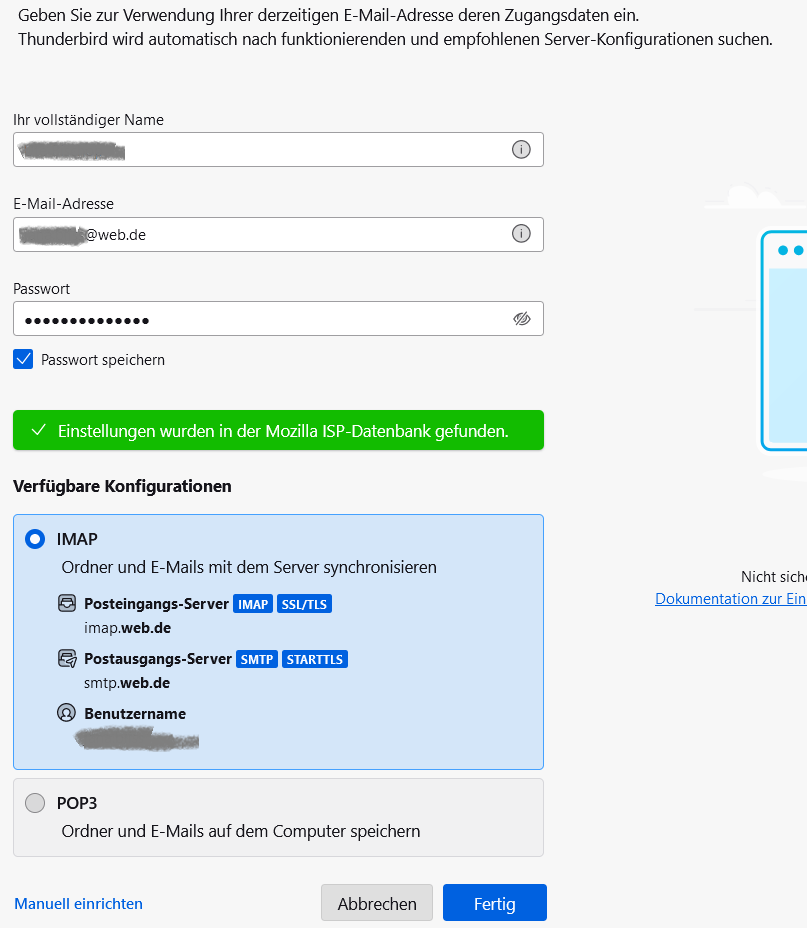Click info icon next to full name field

pyautogui.click(x=521, y=149)
